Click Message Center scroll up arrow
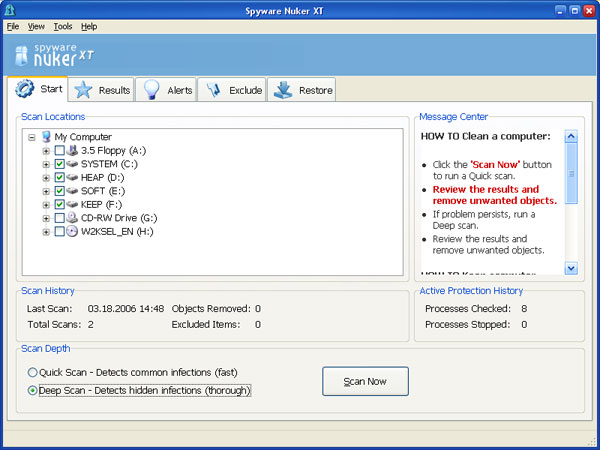The width and height of the screenshot is (600, 450). (x=571, y=136)
